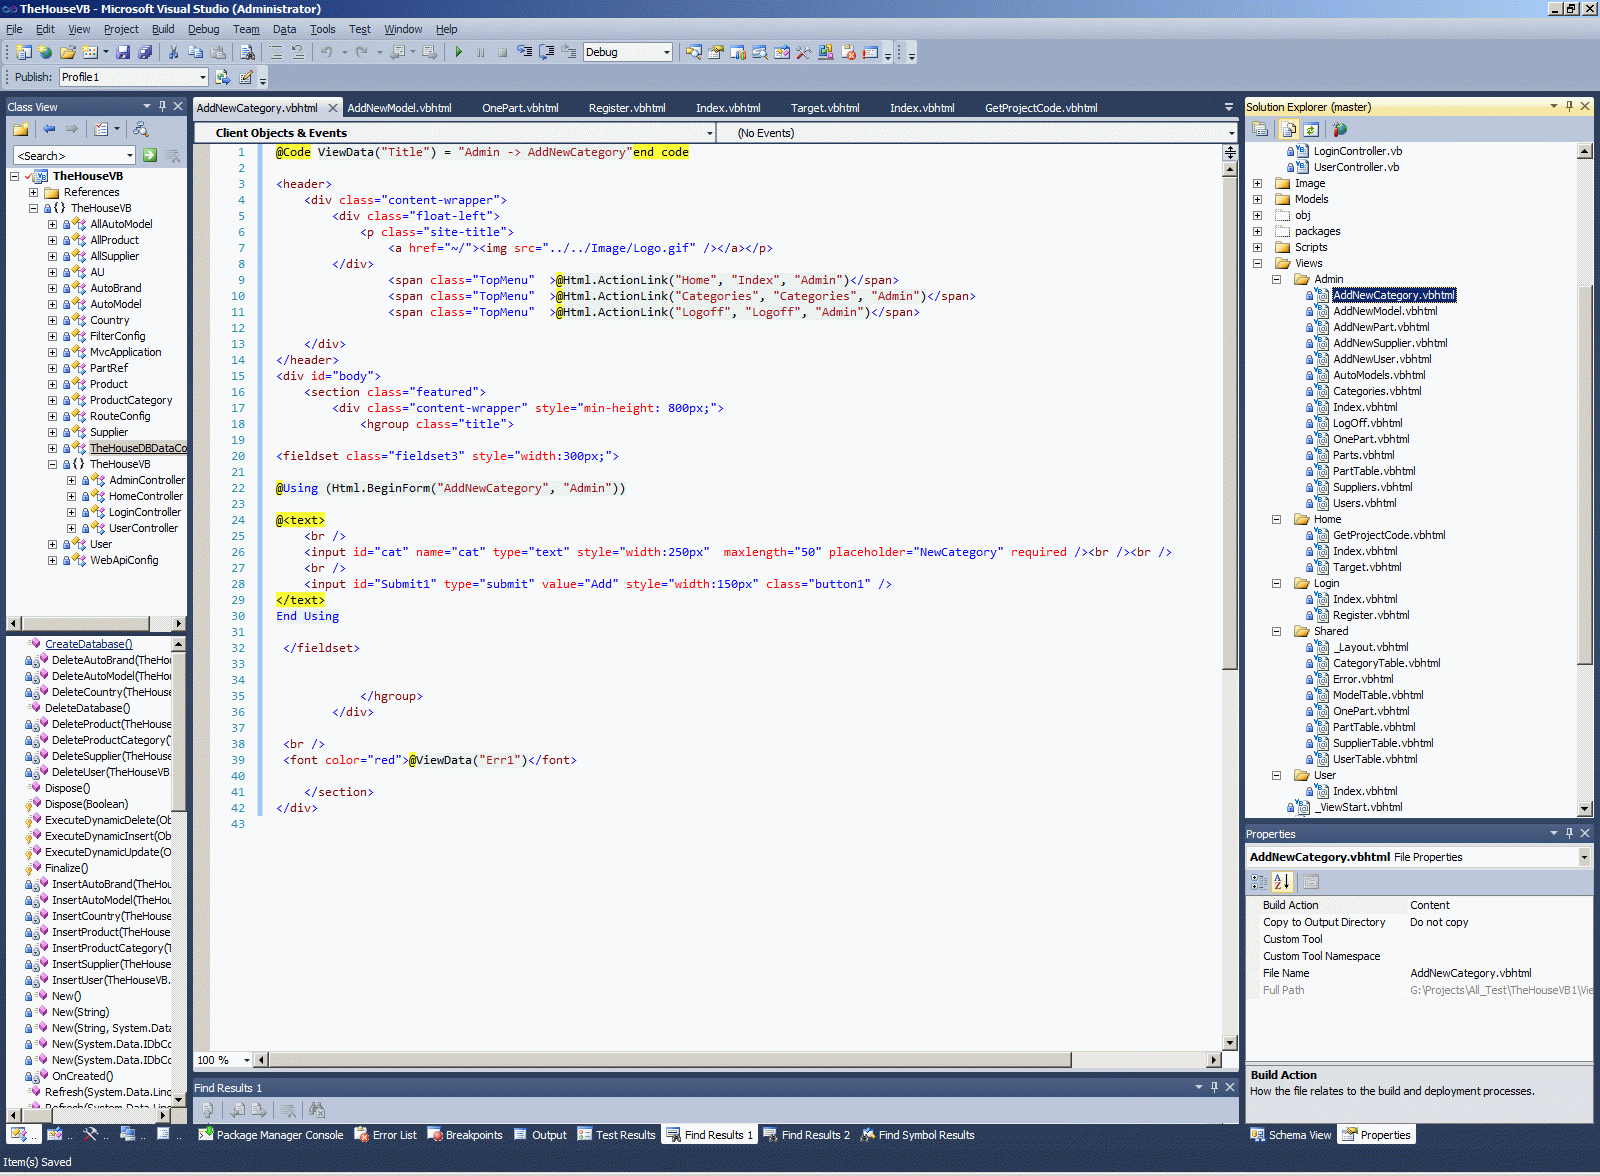This screenshot has height=1176, width=1600.
Task: Click the Save icon in the toolbar
Action: [123, 52]
